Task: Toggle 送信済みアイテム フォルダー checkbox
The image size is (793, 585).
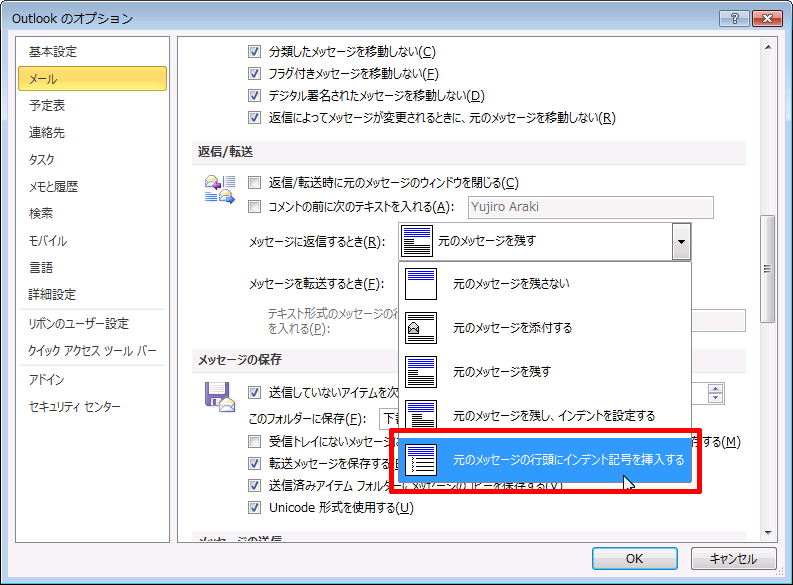Action: pyautogui.click(x=254, y=485)
